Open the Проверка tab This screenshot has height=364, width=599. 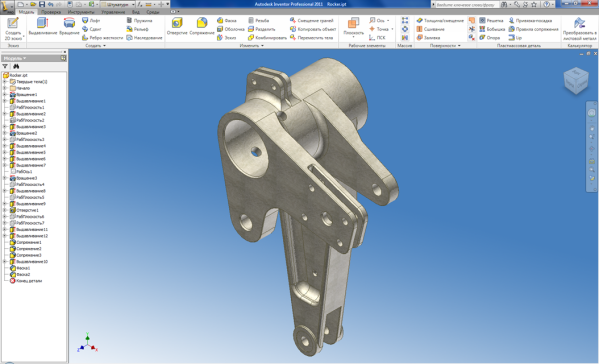51,12
